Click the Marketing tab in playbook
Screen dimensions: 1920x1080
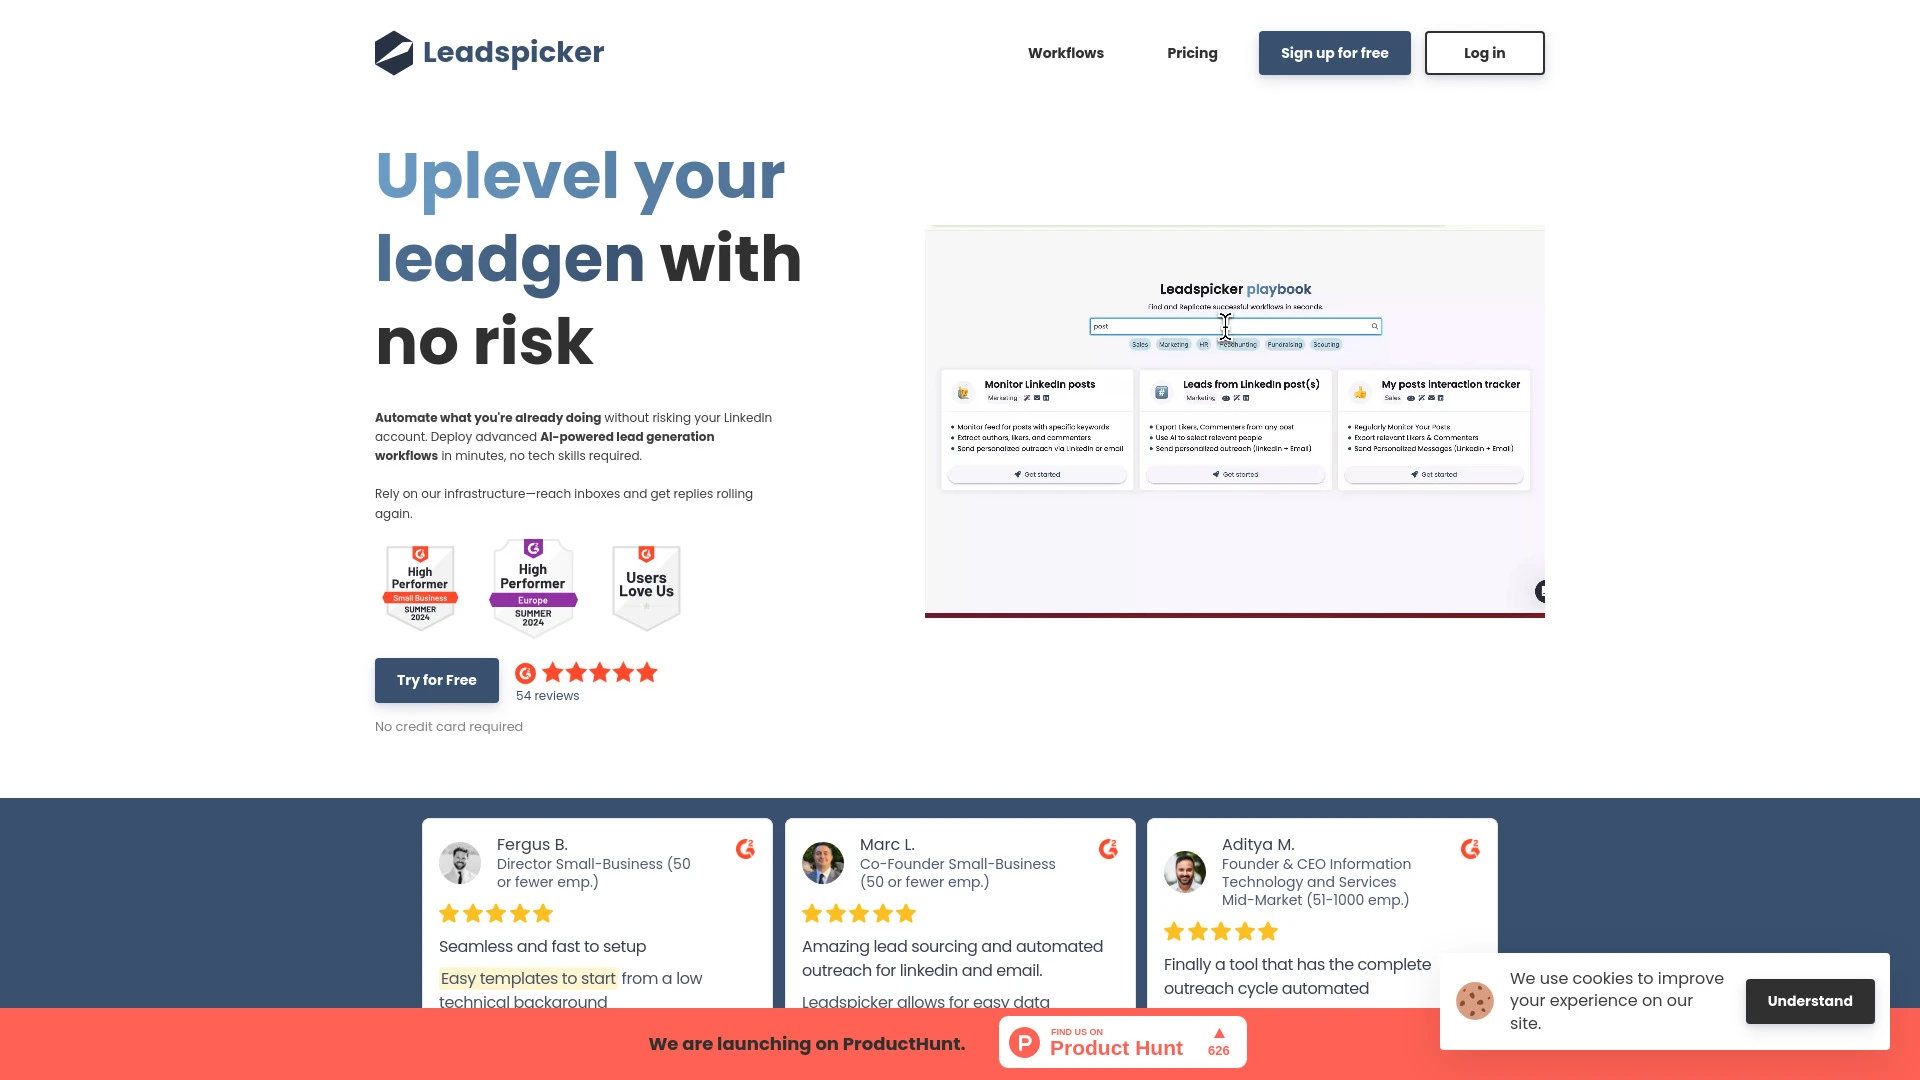click(1172, 345)
